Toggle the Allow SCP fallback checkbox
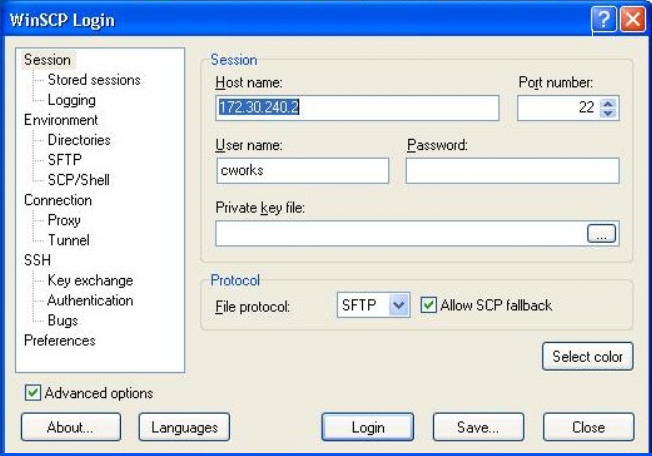Viewport: 652px width, 456px height. [429, 305]
